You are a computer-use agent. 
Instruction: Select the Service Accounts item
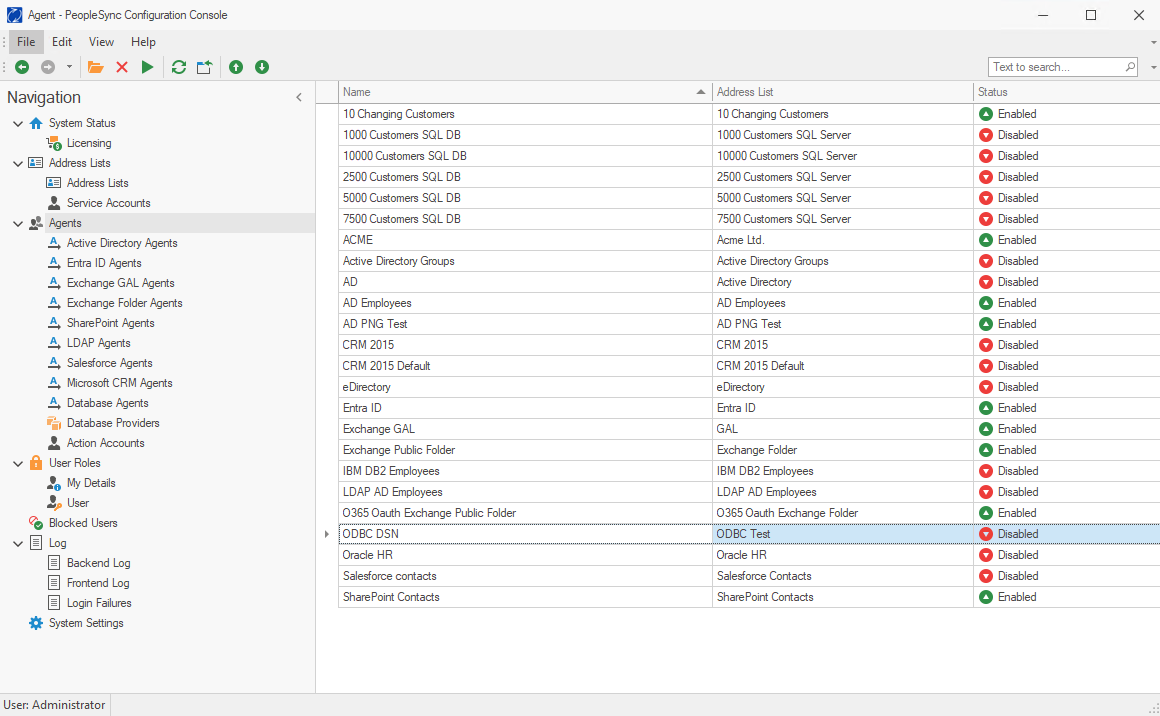(109, 203)
